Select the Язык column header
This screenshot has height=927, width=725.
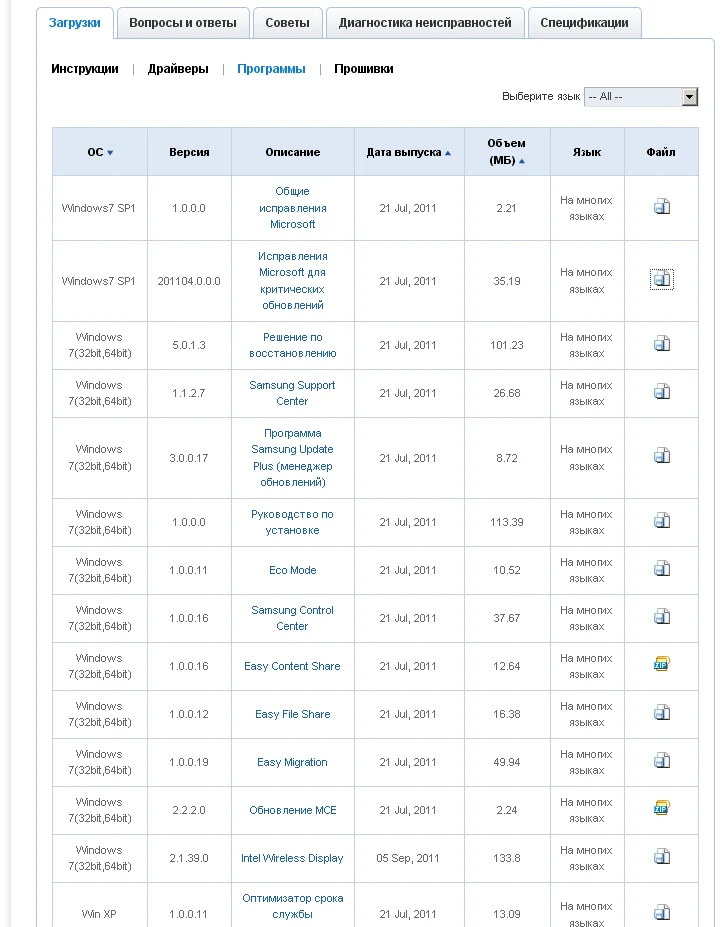point(587,152)
